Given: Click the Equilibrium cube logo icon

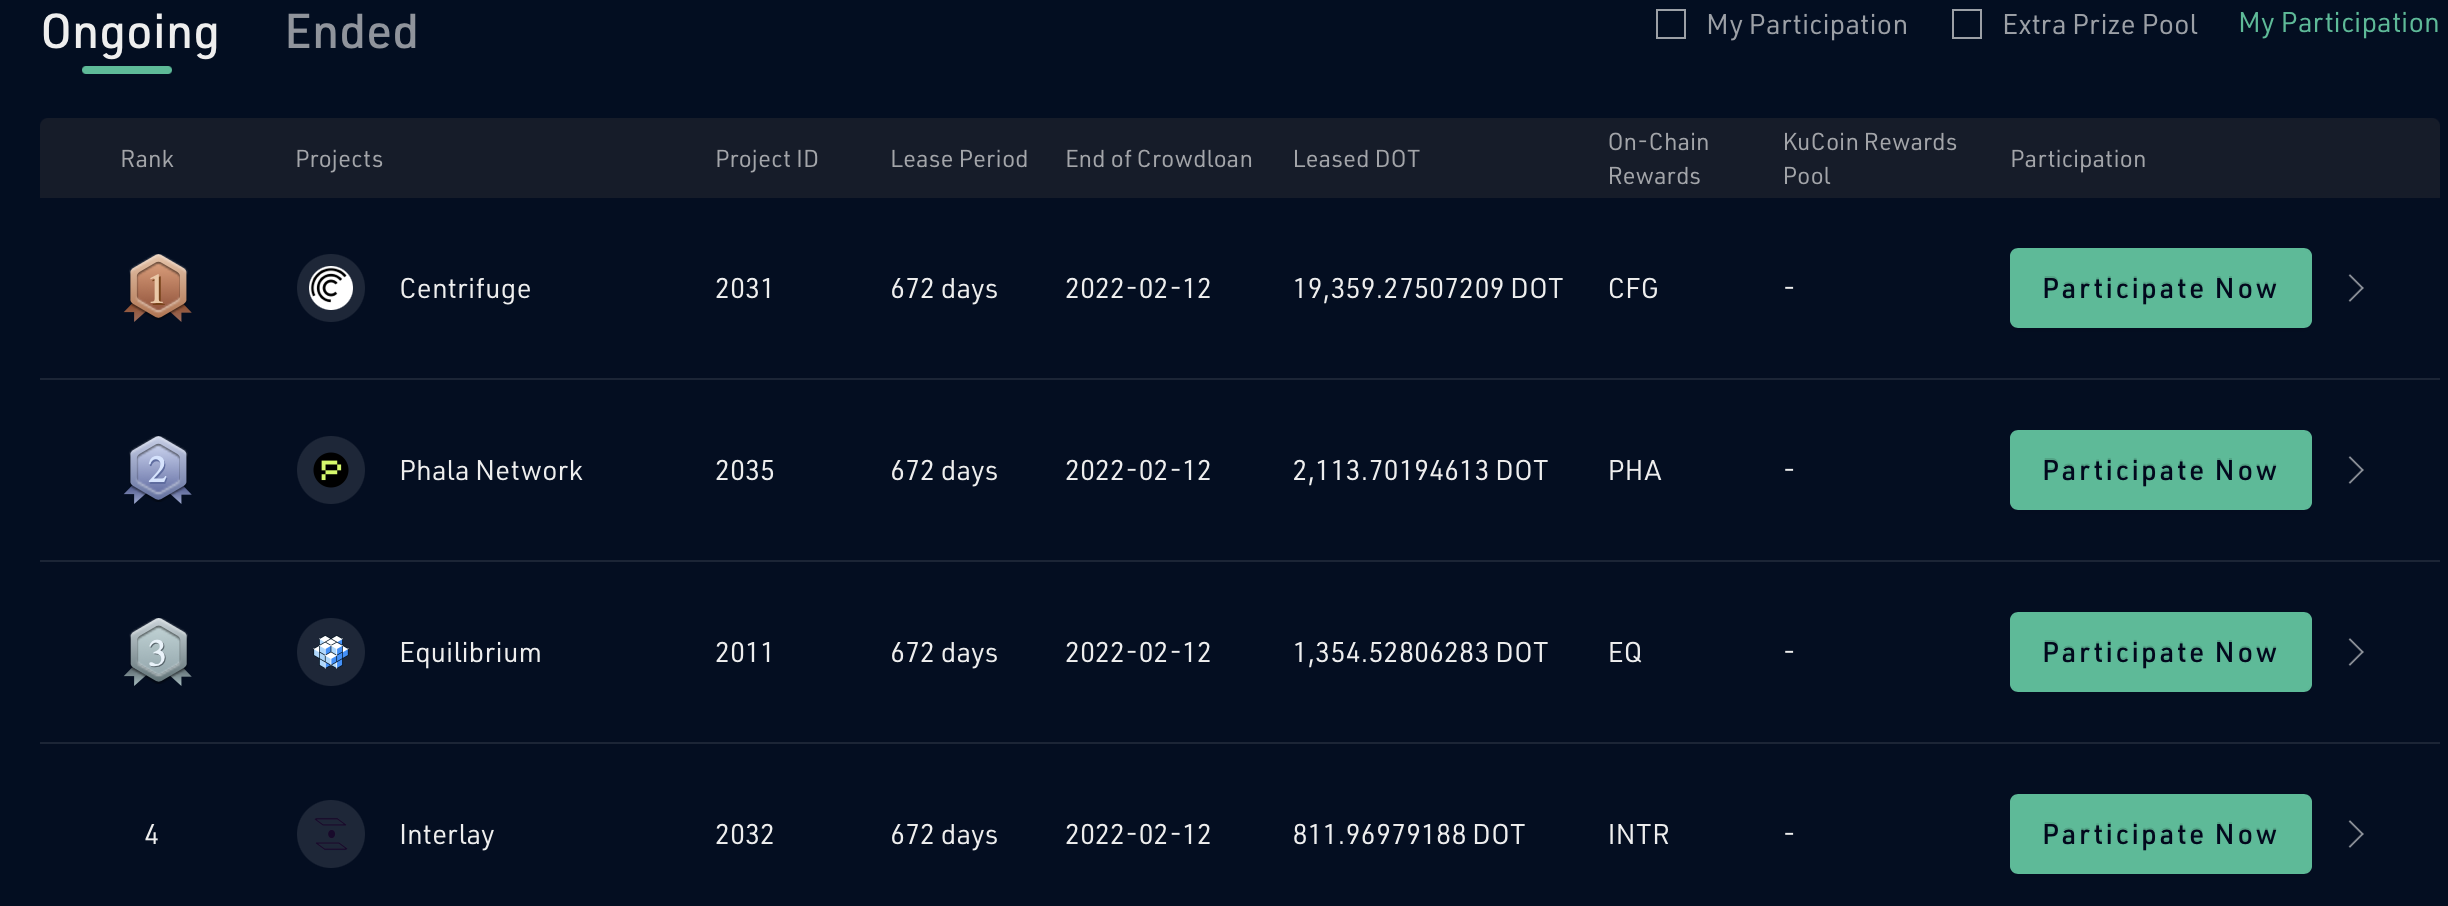Looking at the screenshot, I should click(x=331, y=652).
